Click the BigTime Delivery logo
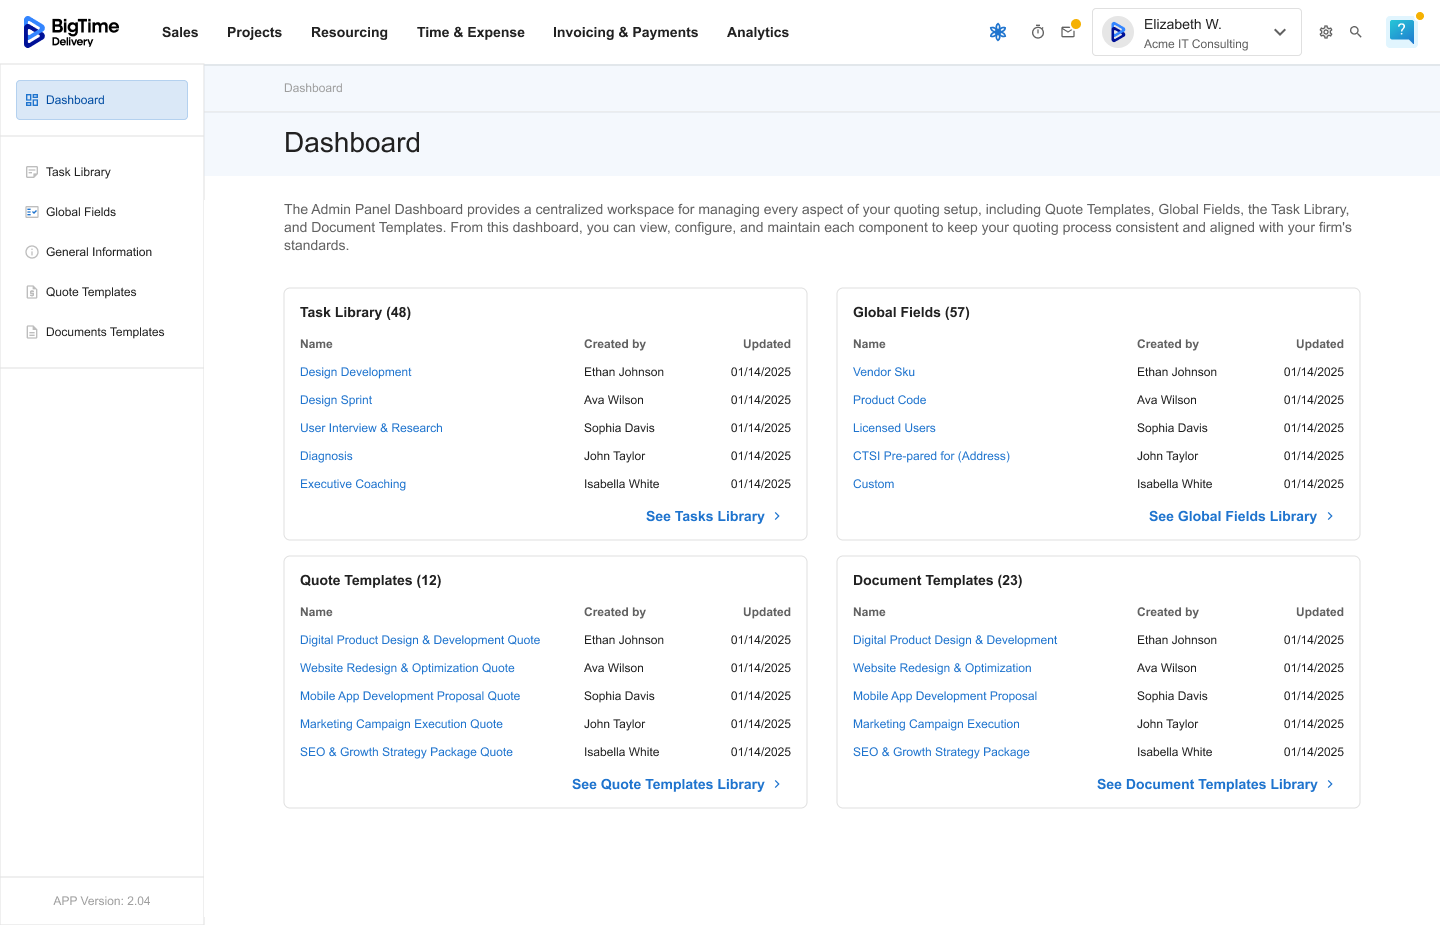 tap(71, 32)
